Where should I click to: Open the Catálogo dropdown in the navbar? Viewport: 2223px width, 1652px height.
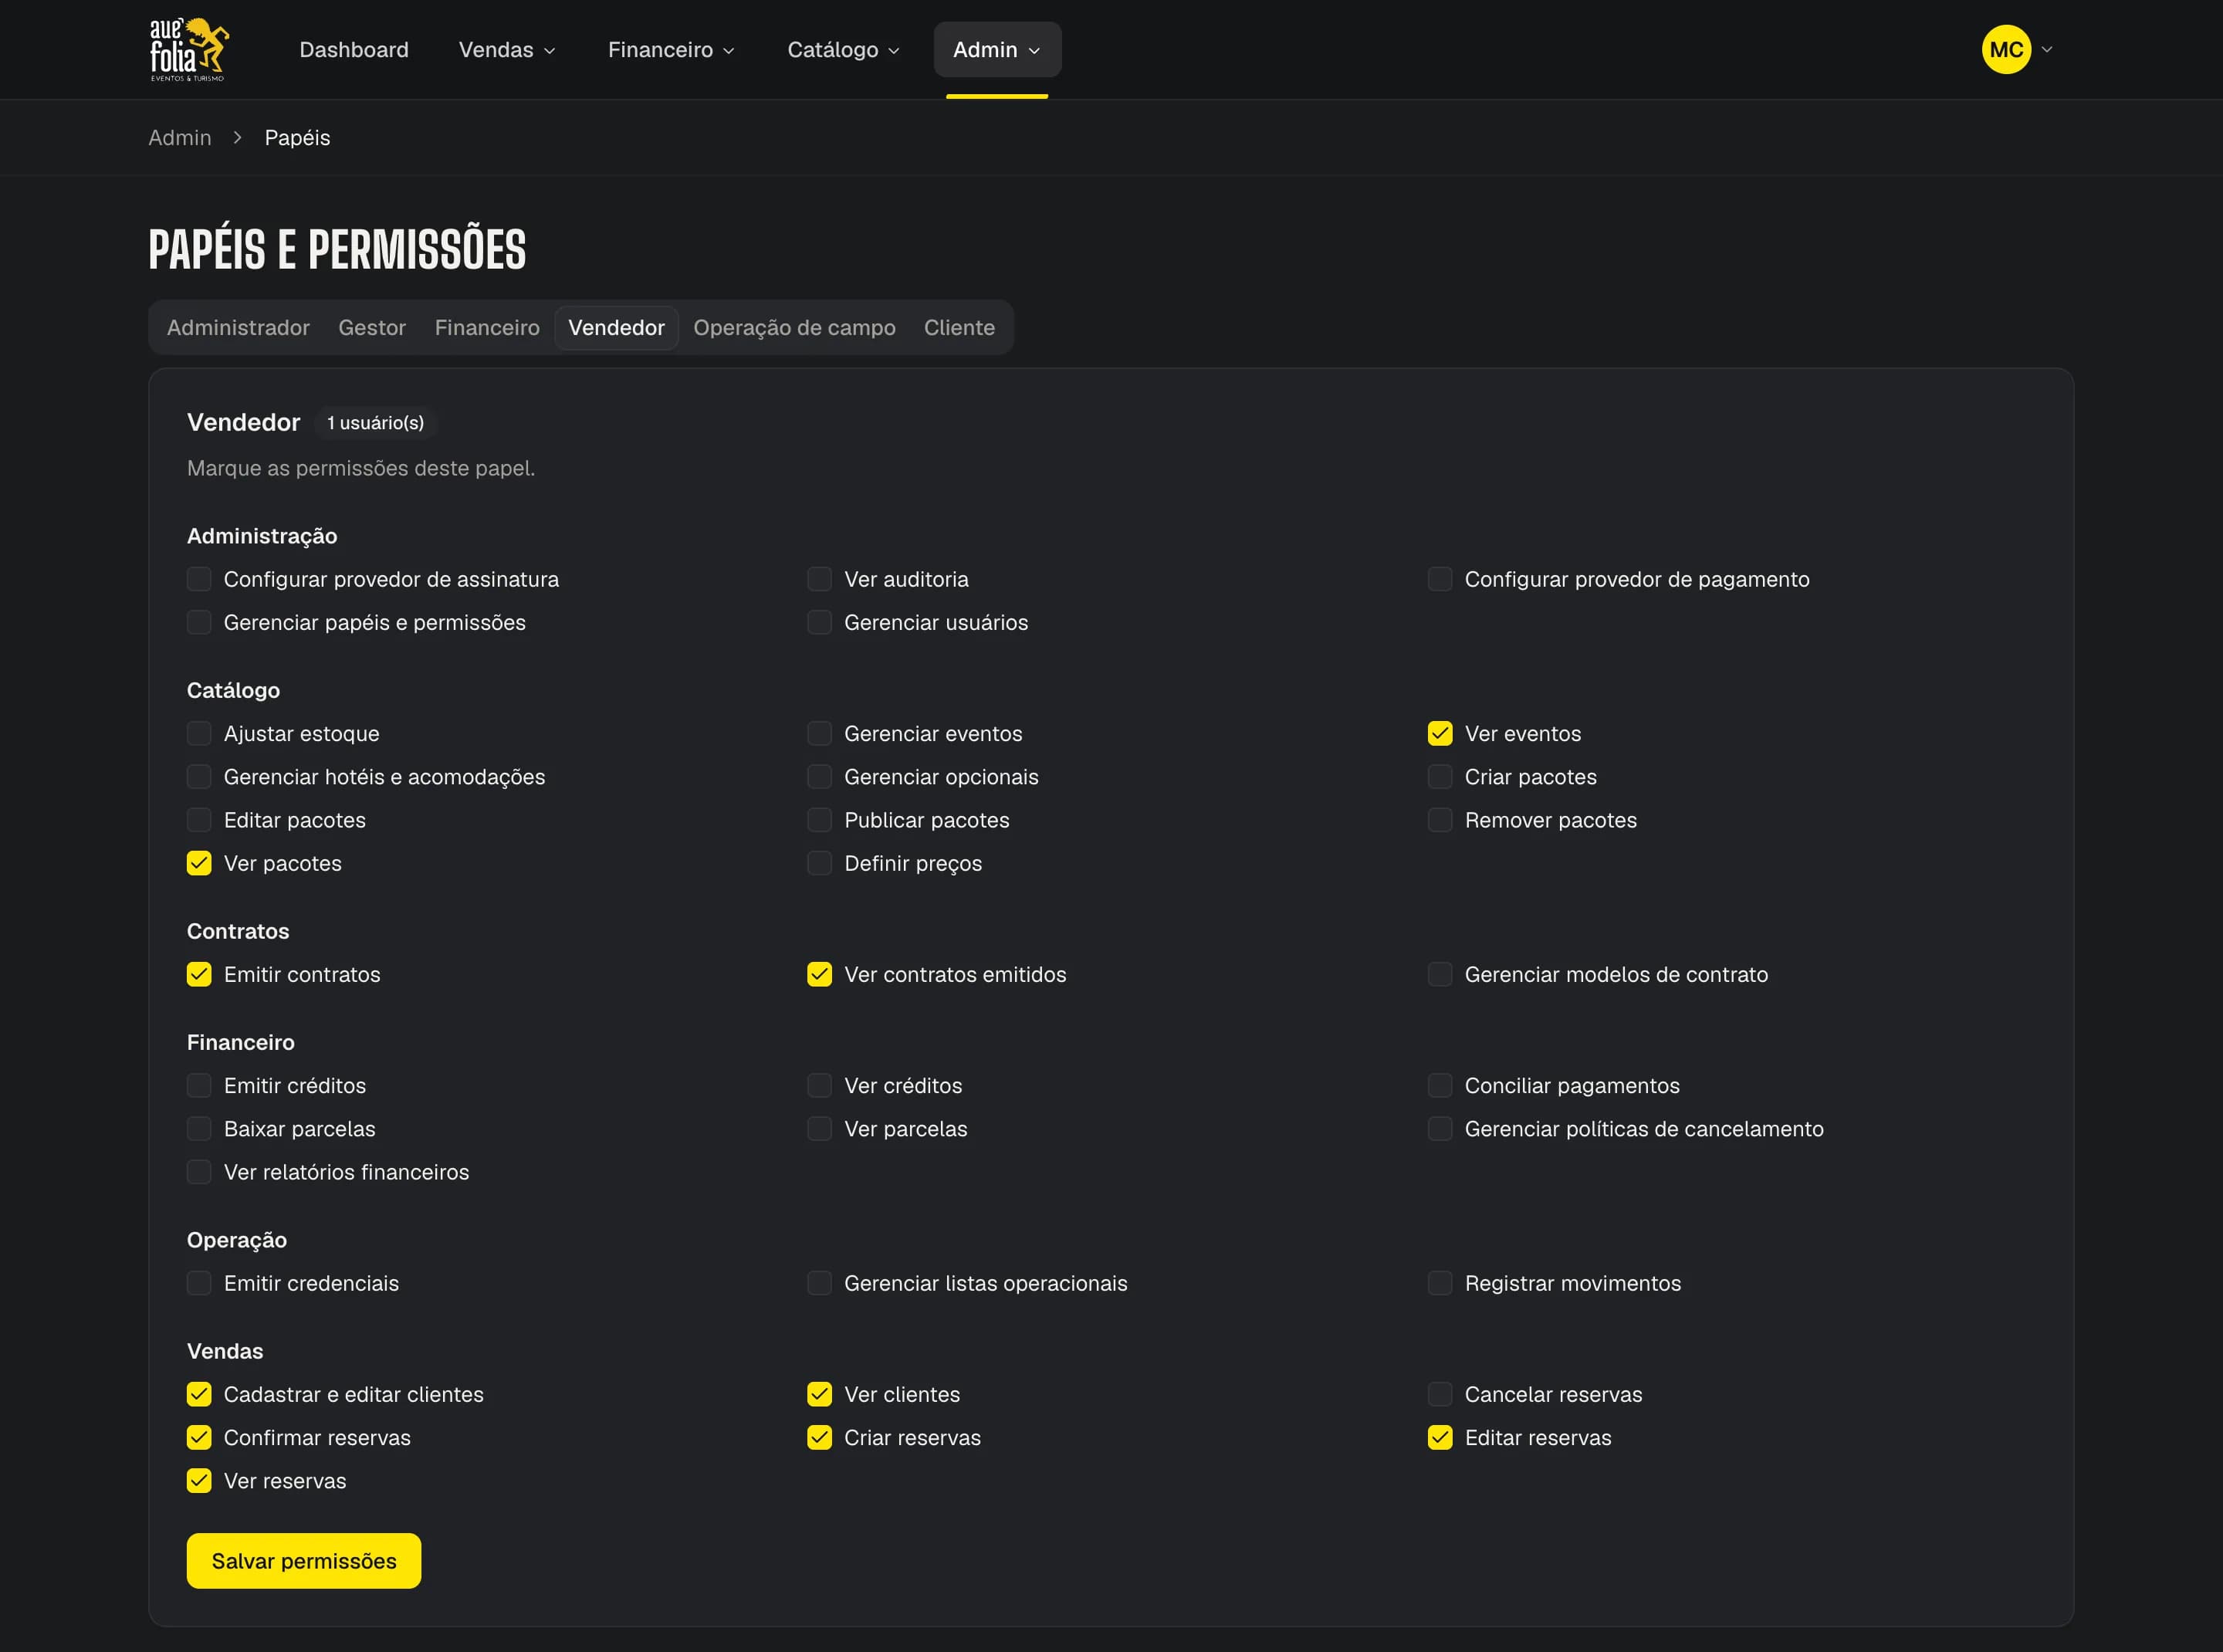click(843, 49)
